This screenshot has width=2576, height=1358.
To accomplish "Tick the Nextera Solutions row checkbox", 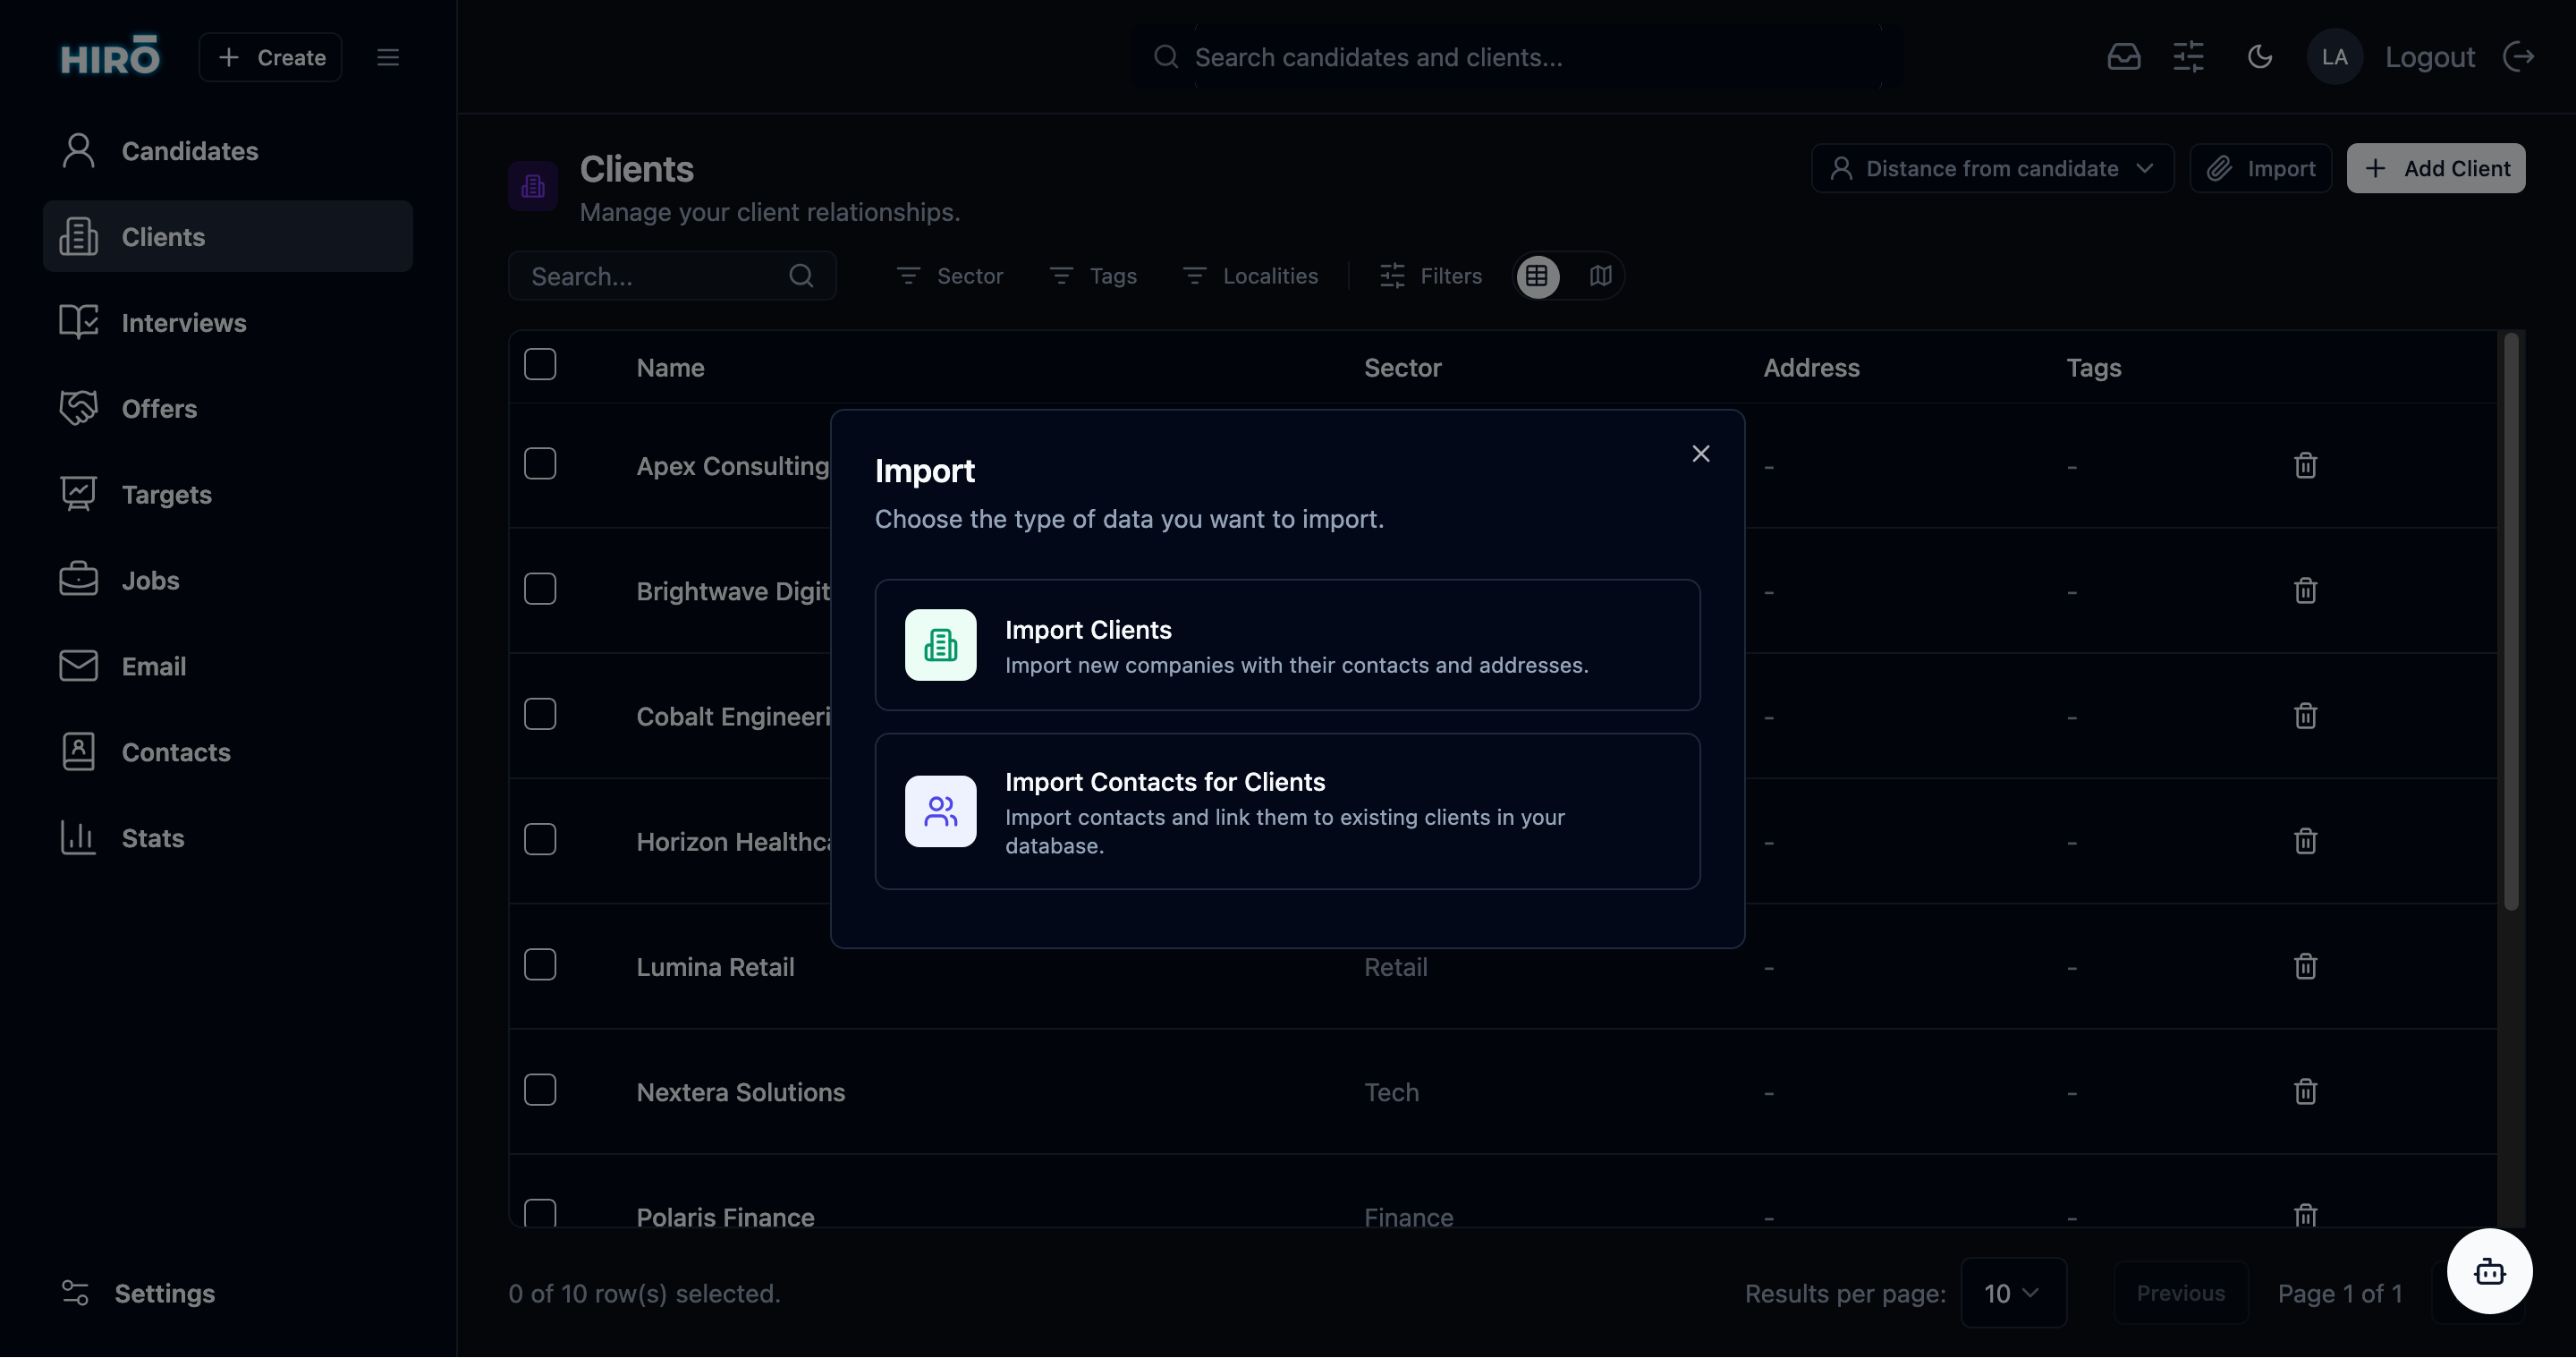I will click(x=541, y=1089).
